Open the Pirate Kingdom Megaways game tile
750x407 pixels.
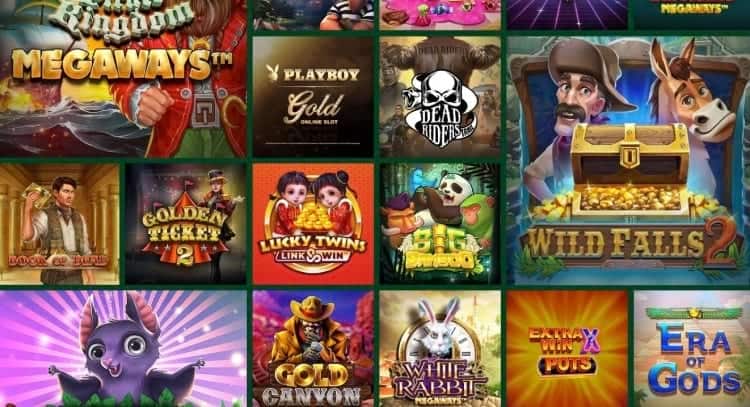pyautogui.click(x=123, y=78)
